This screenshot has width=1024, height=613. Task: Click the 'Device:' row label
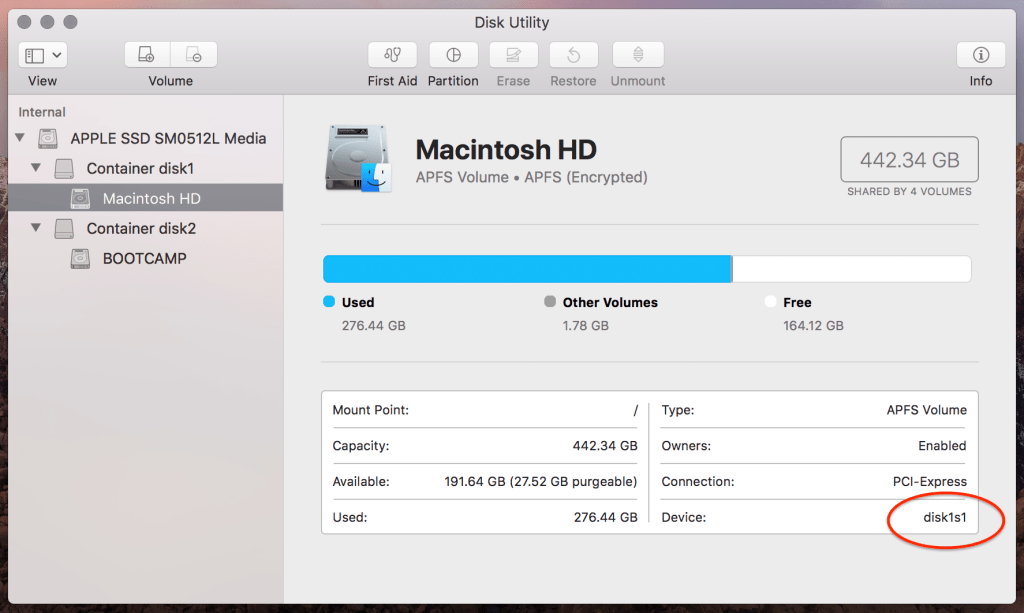click(x=684, y=517)
